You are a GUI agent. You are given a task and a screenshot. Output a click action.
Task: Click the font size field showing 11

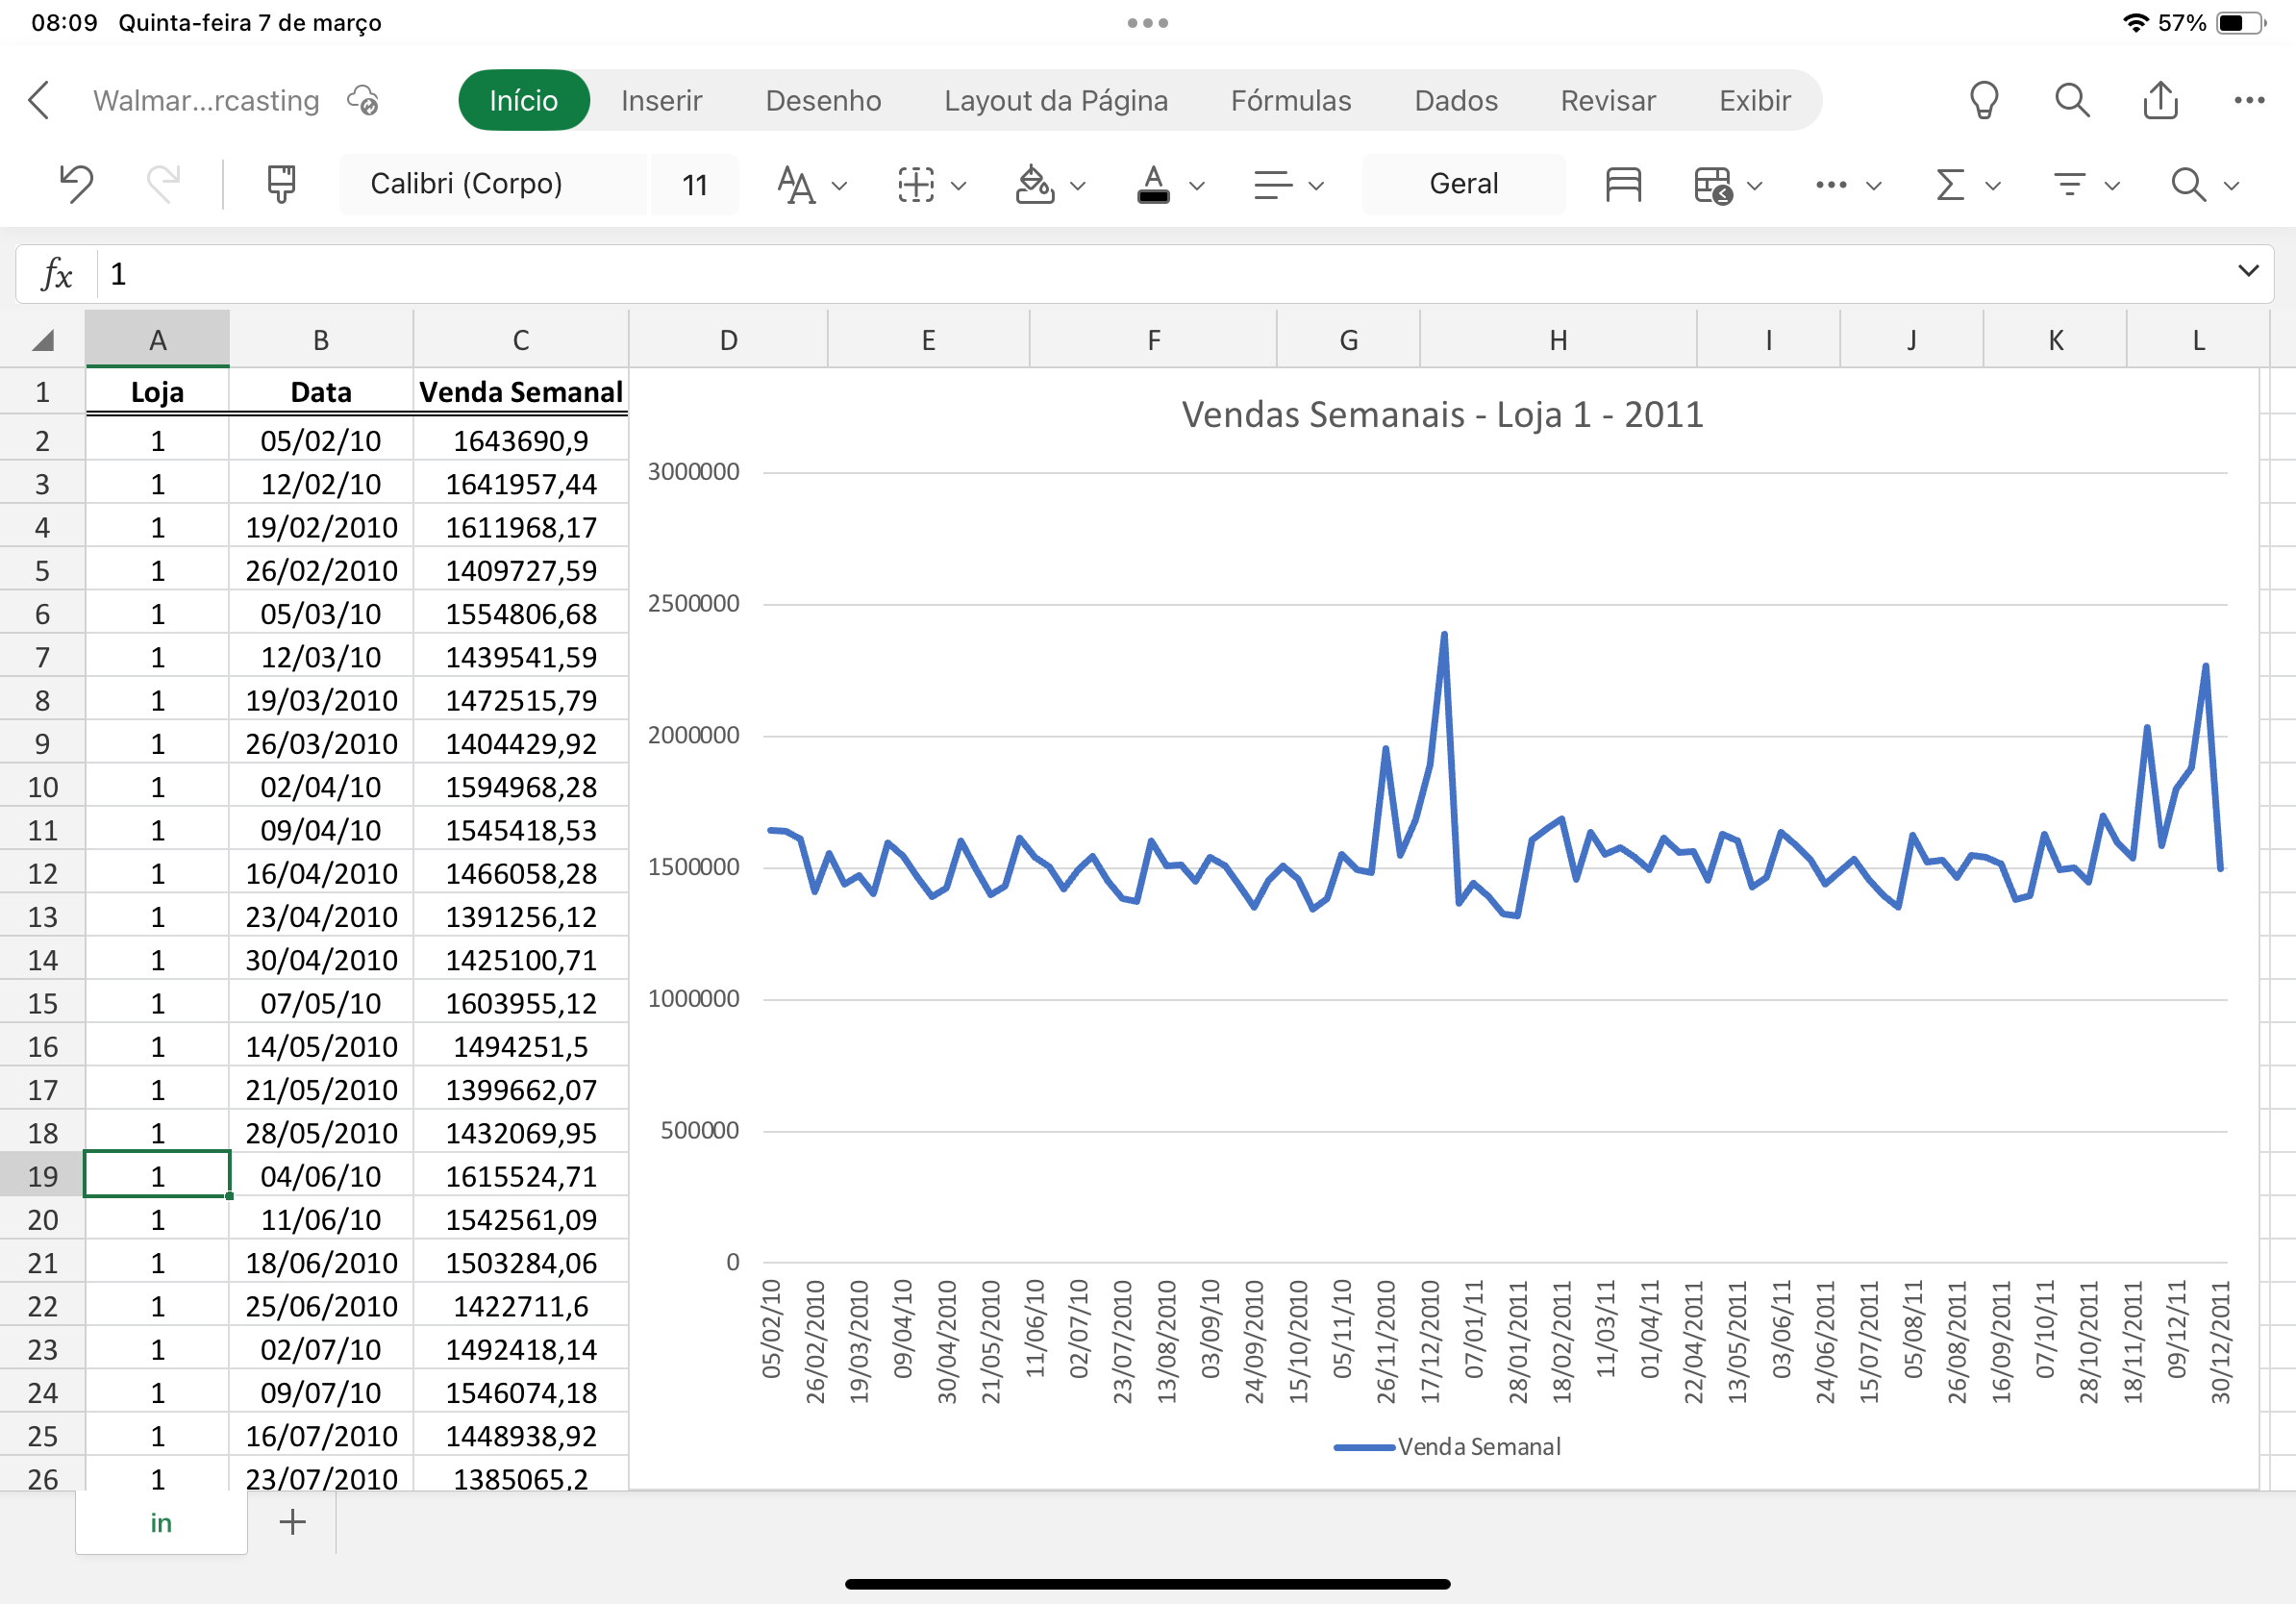[694, 184]
